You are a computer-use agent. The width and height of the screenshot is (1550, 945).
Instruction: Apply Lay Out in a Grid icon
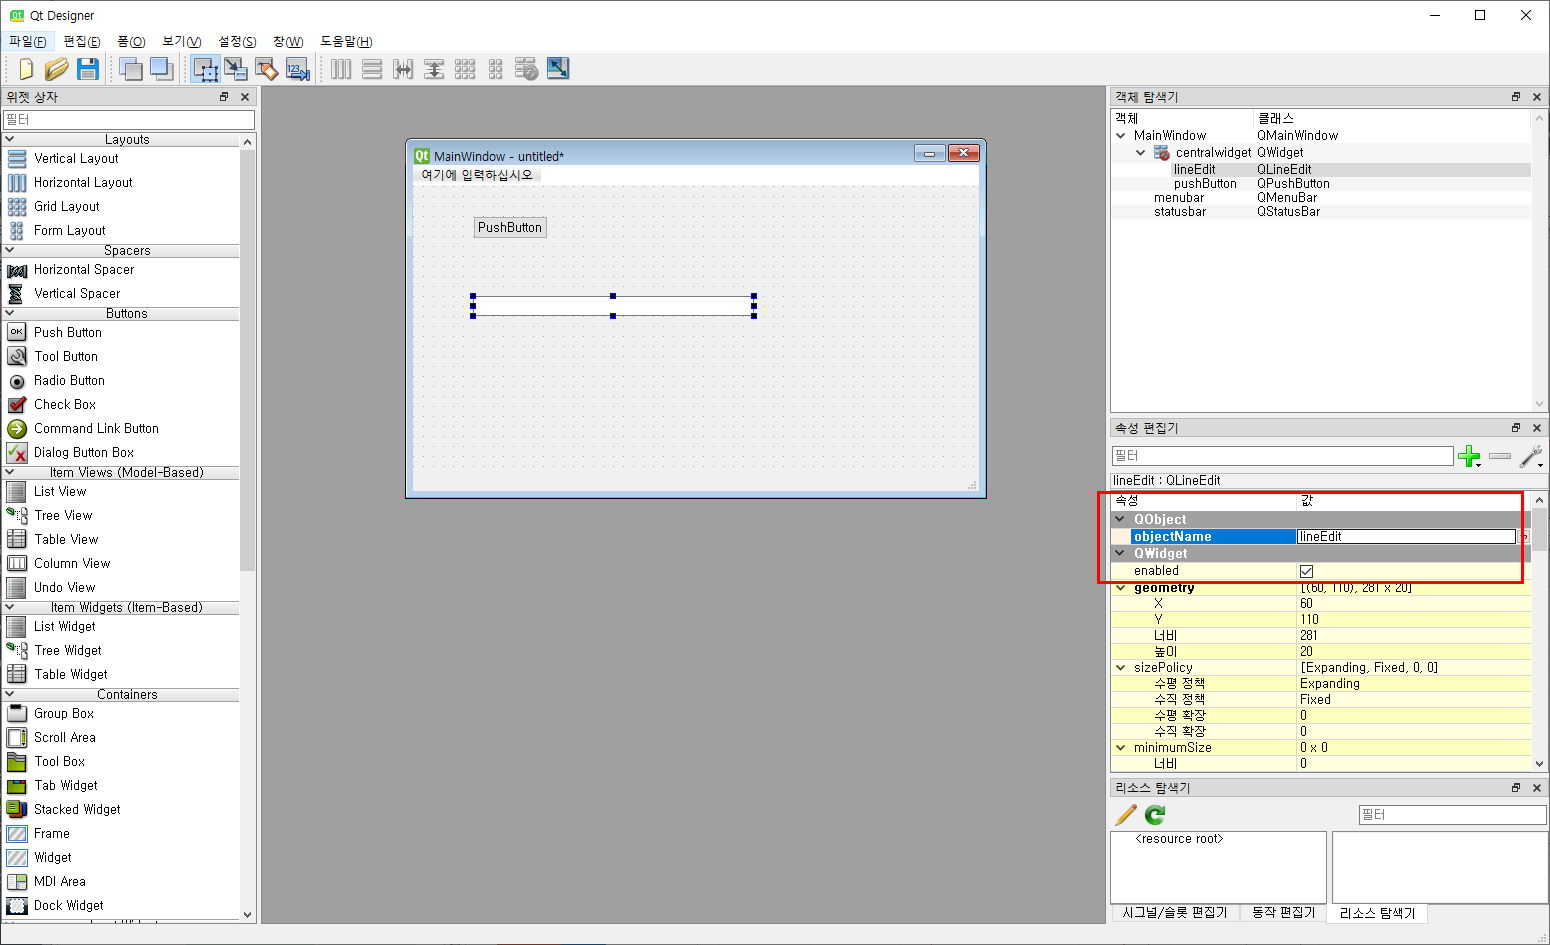click(465, 69)
